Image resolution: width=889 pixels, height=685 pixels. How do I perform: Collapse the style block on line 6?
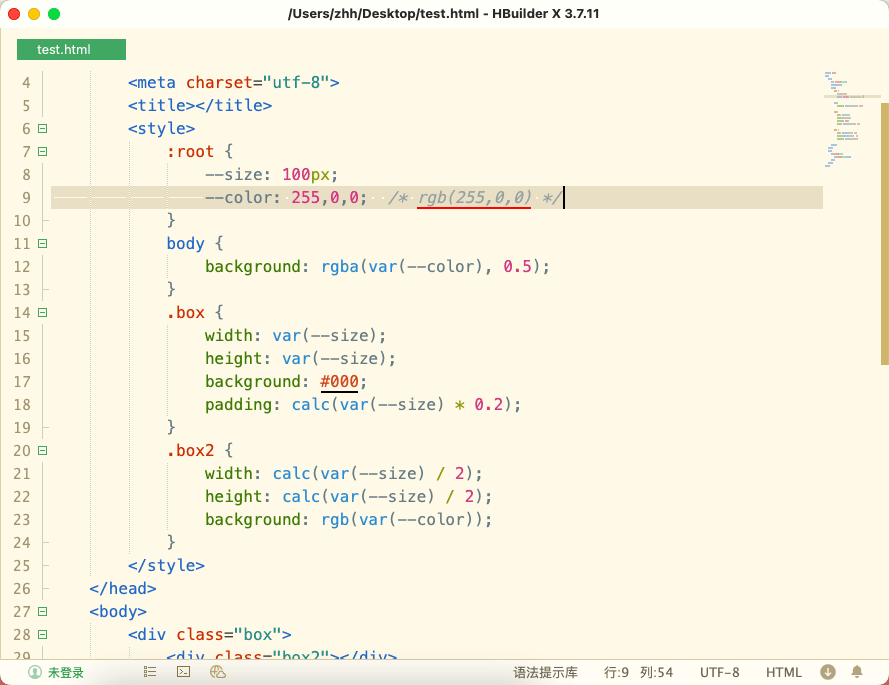[42, 128]
